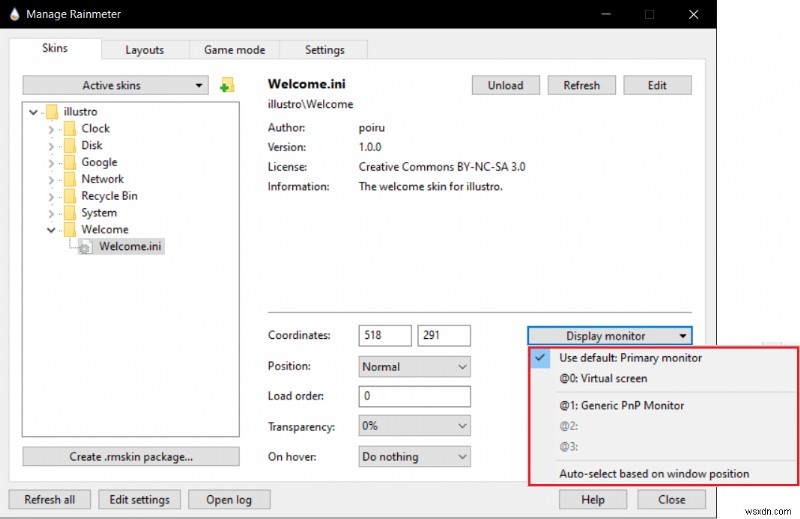
Task: Click the Clock folder icon
Action: coord(70,128)
